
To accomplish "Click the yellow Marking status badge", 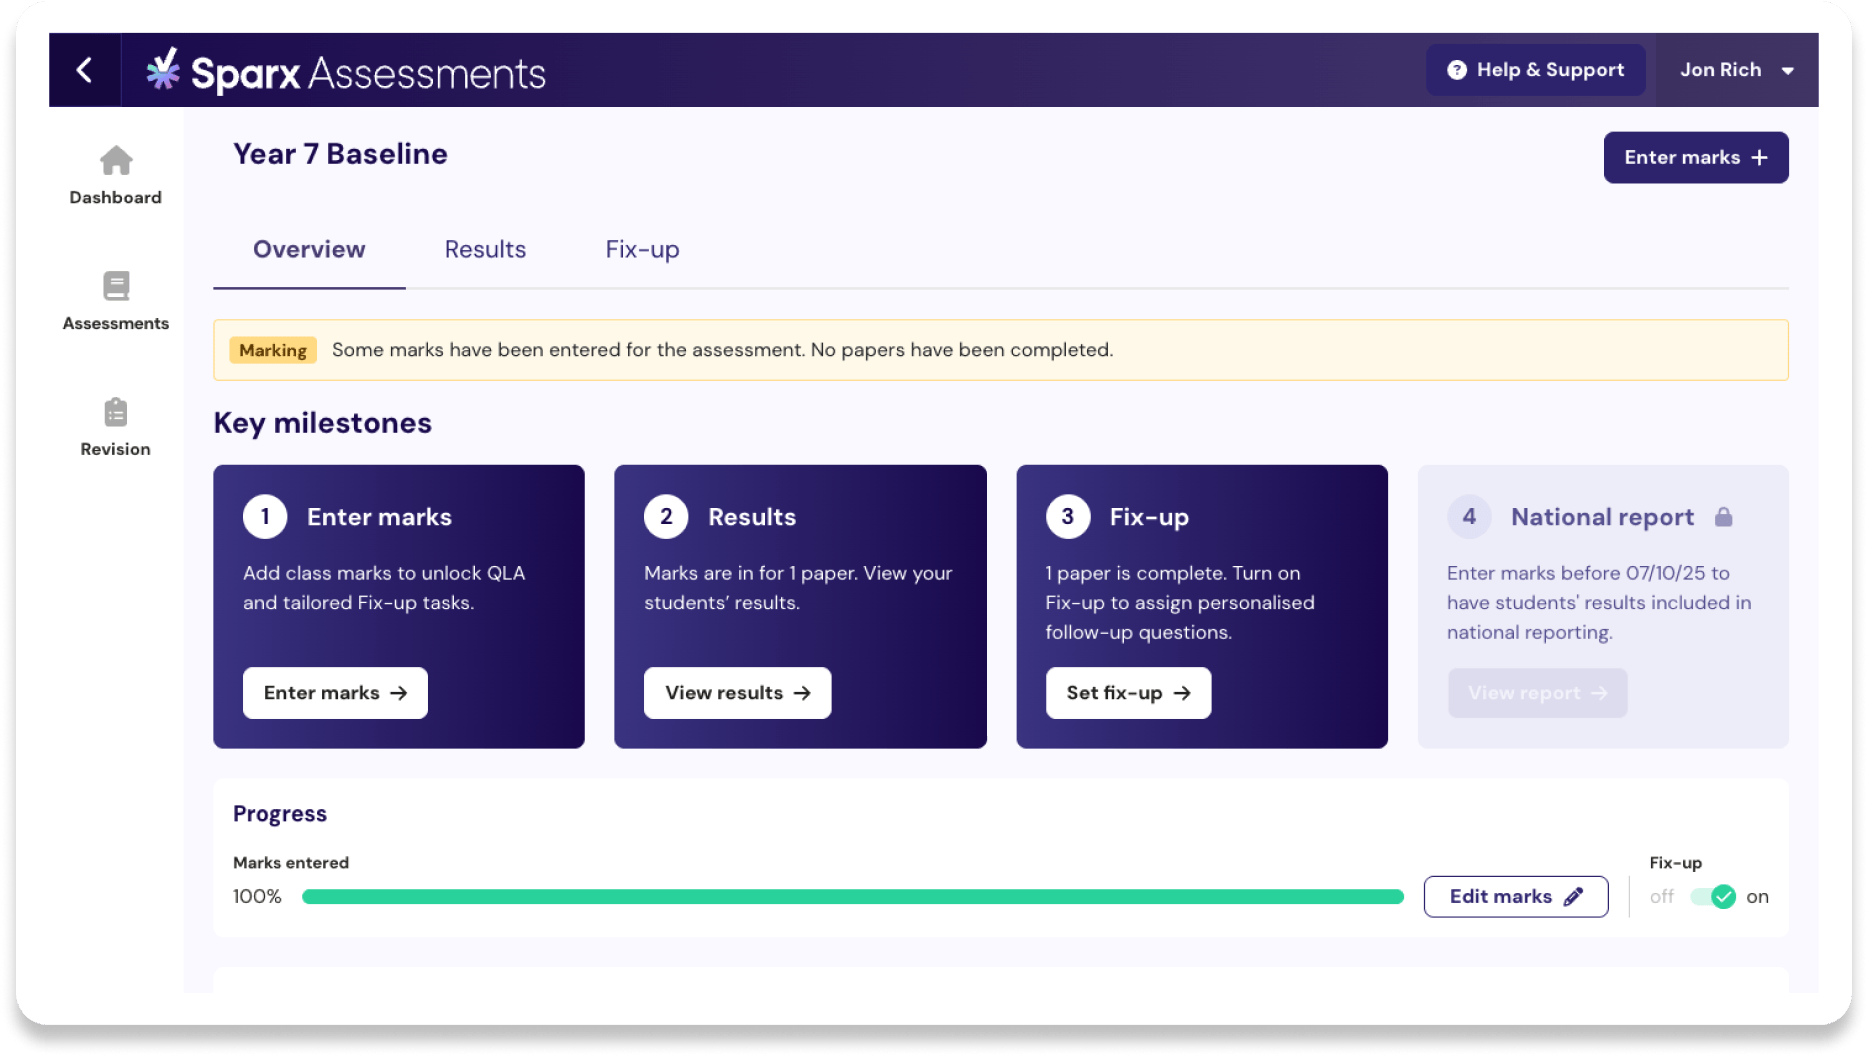I will pos(273,350).
